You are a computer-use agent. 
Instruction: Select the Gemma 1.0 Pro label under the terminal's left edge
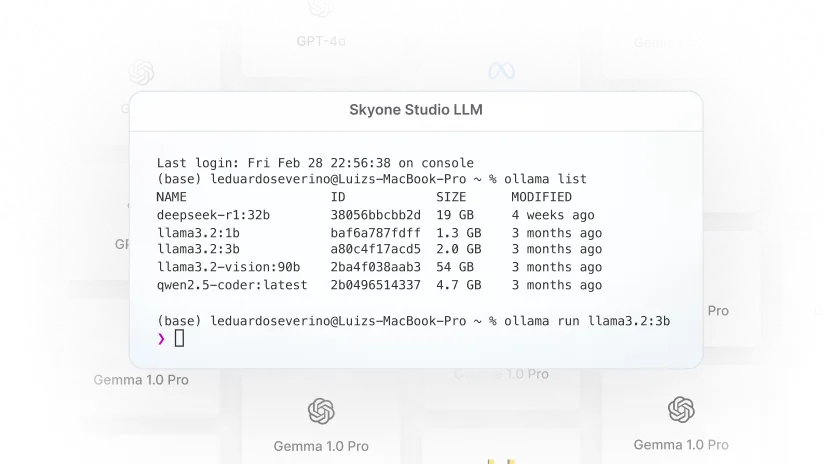point(141,380)
